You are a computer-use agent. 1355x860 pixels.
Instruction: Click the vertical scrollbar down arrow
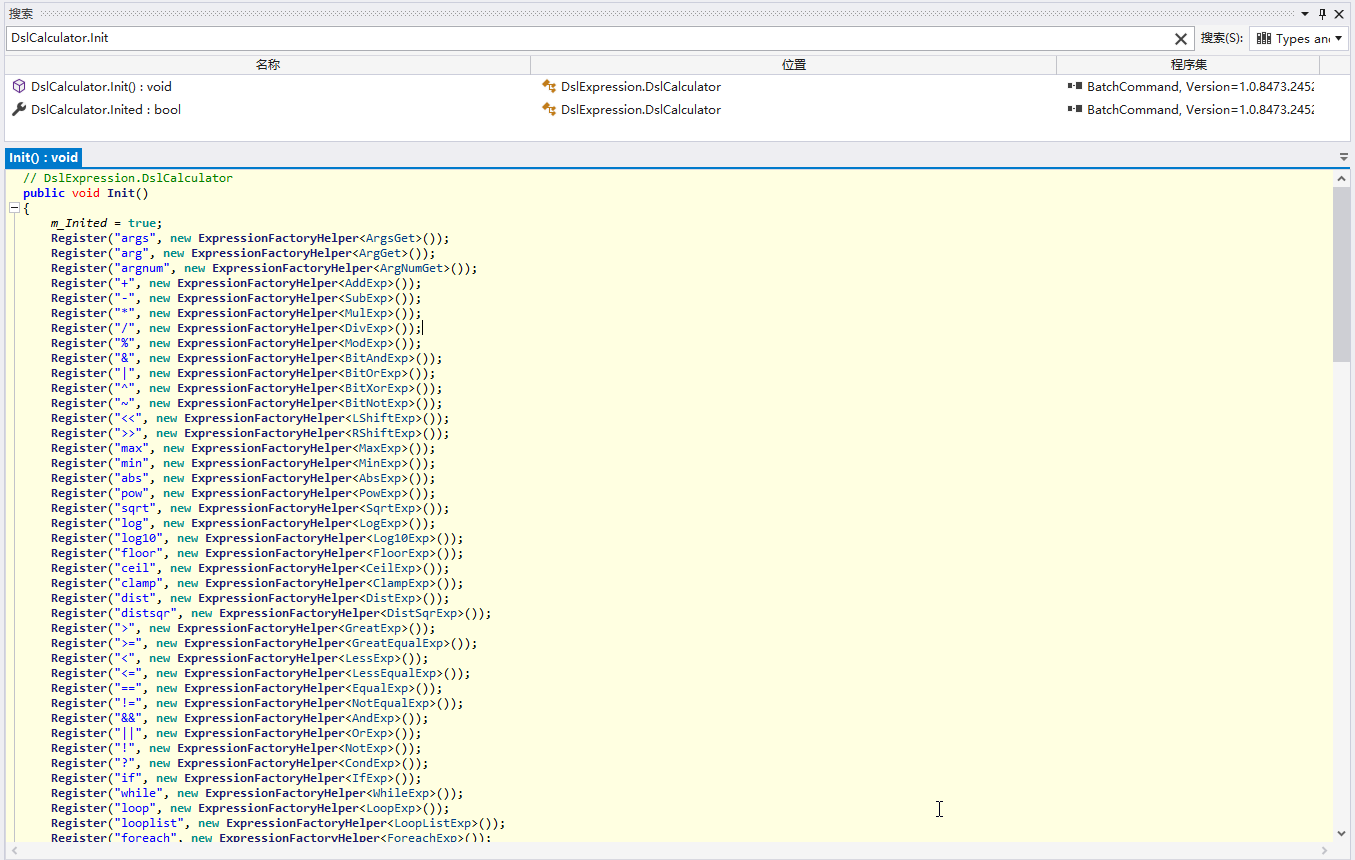coord(1341,833)
